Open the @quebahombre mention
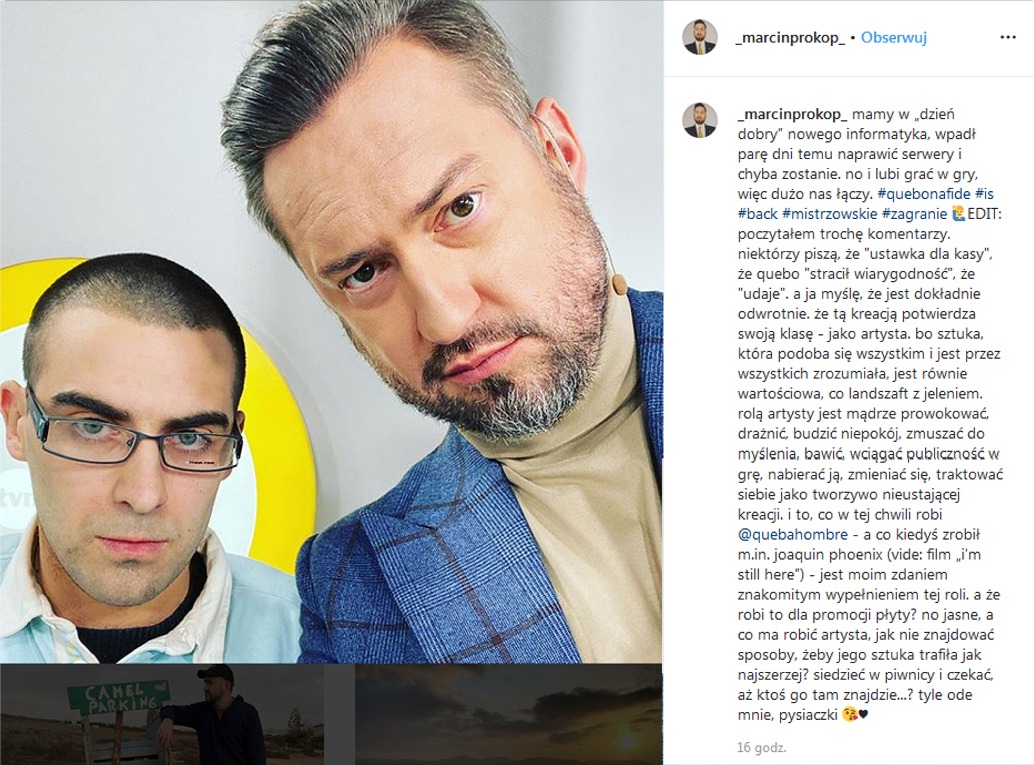This screenshot has width=1034, height=765. [793, 534]
